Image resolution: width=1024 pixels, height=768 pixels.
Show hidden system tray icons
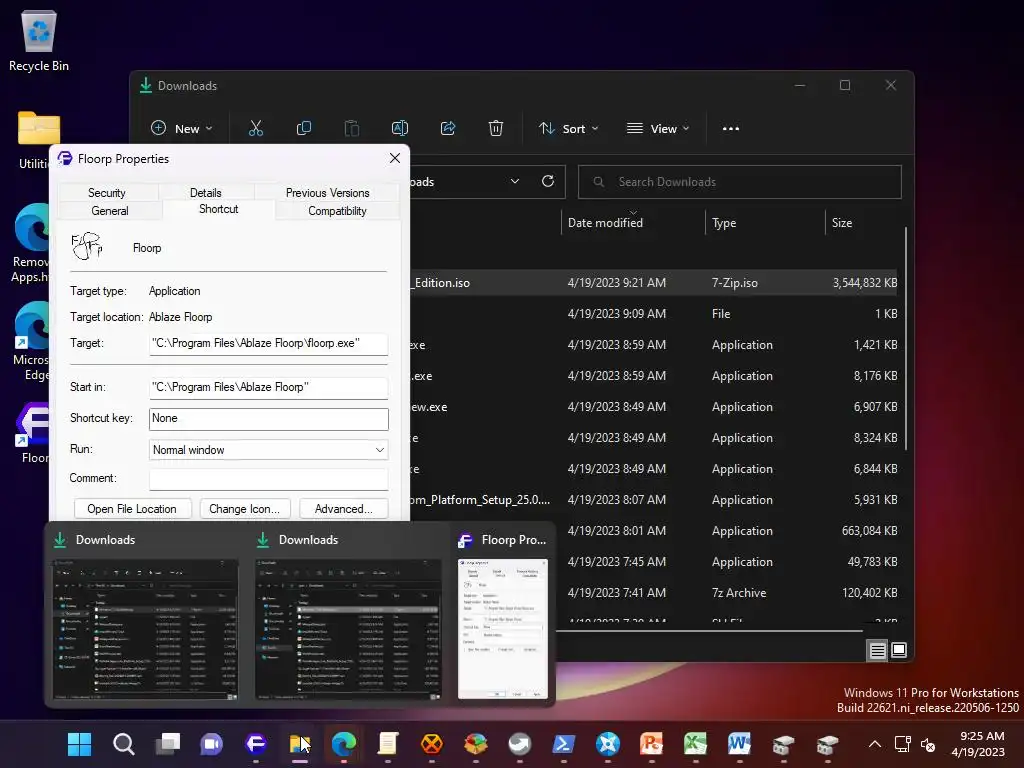(x=875, y=744)
